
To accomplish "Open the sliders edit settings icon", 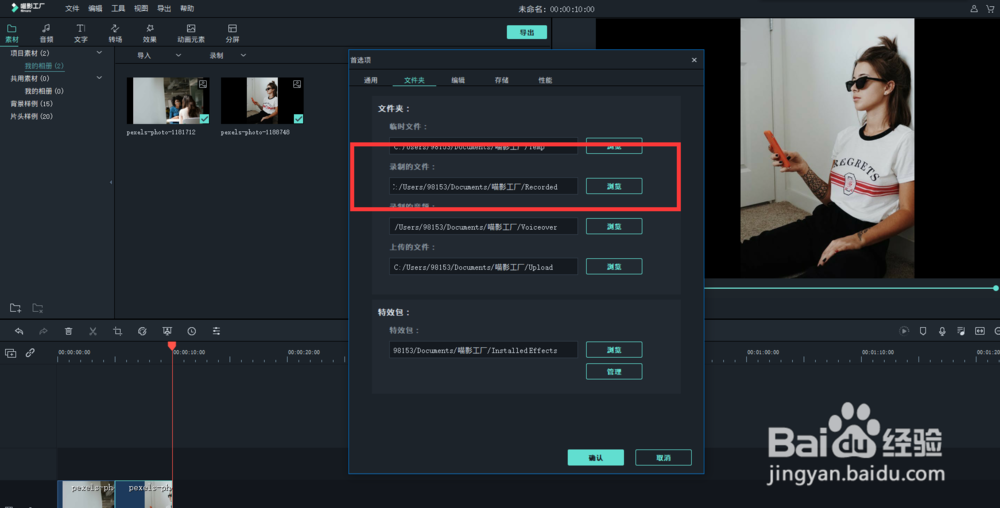I will pos(216,331).
